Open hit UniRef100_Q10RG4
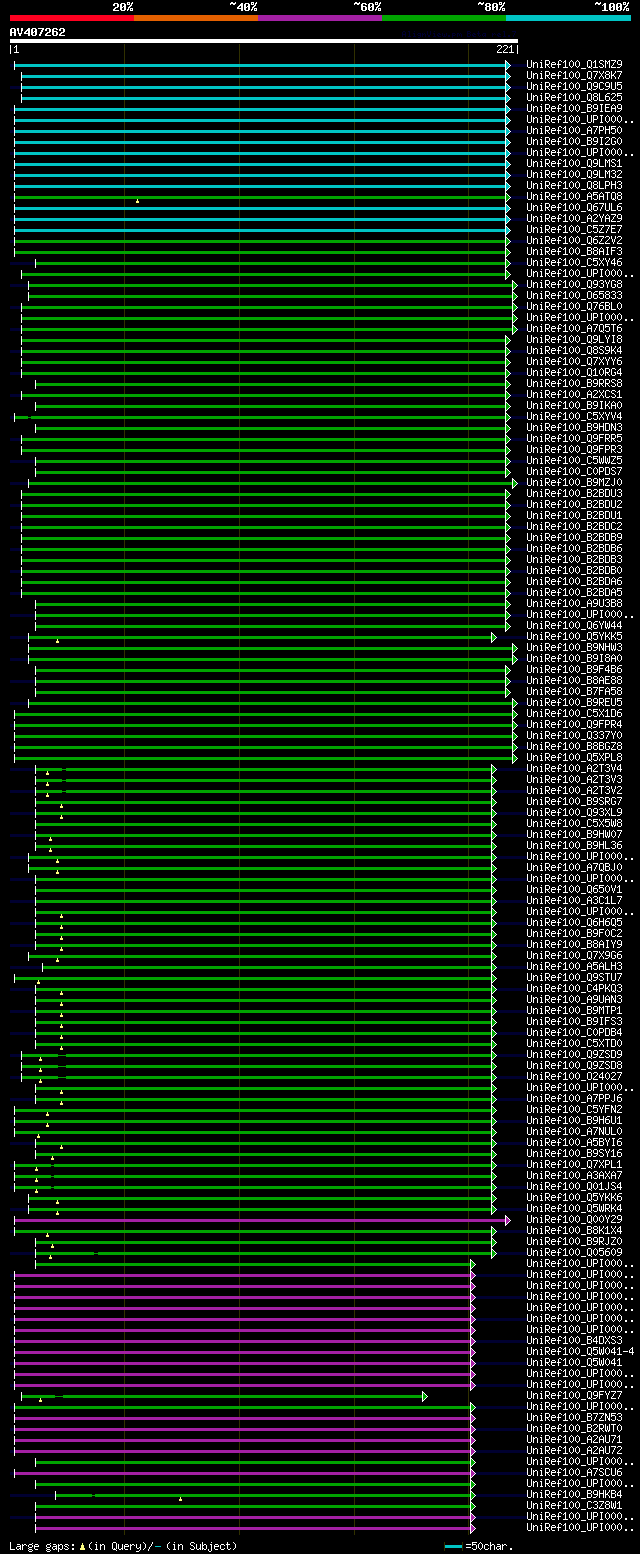 coord(575,373)
